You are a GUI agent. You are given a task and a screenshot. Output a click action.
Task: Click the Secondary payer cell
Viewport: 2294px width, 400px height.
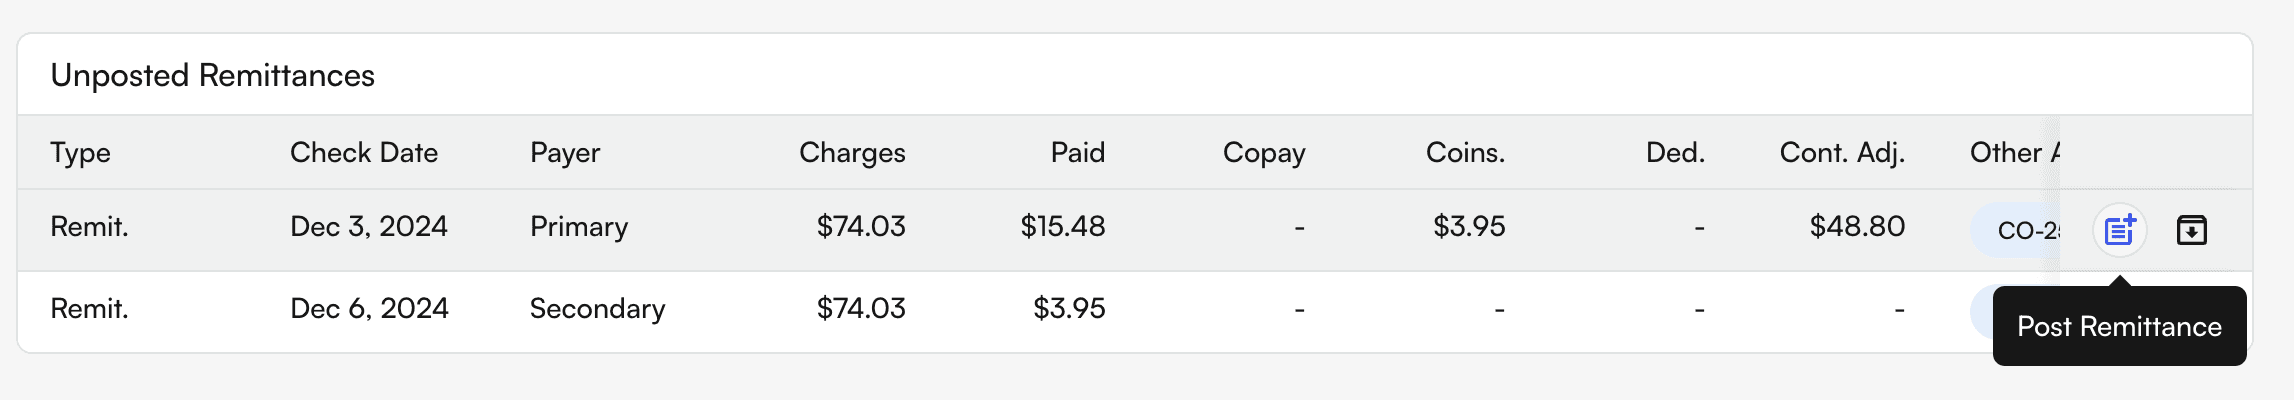(597, 309)
